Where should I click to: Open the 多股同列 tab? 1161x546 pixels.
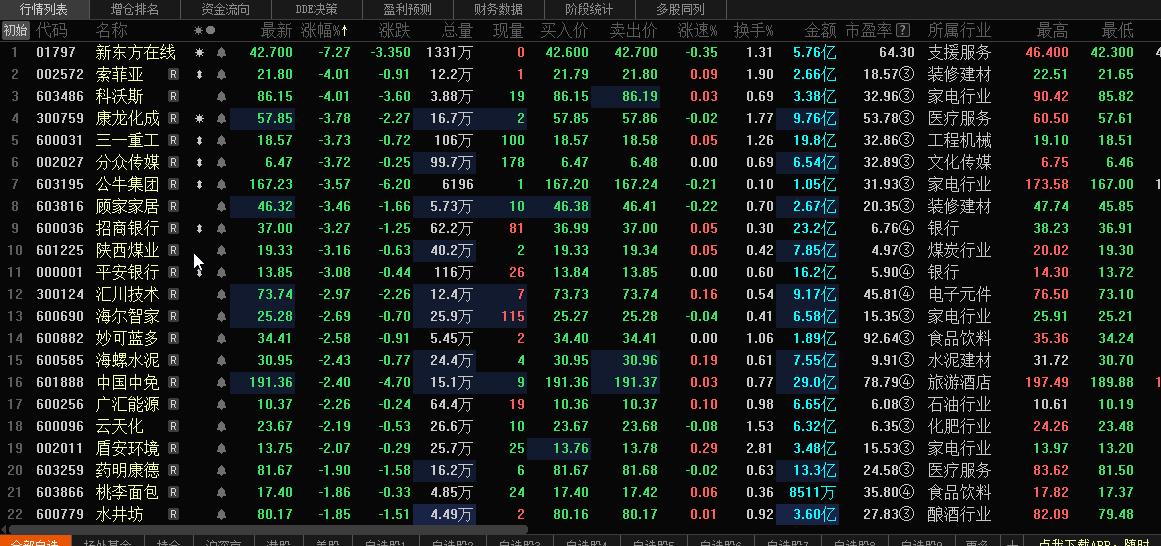pos(680,10)
